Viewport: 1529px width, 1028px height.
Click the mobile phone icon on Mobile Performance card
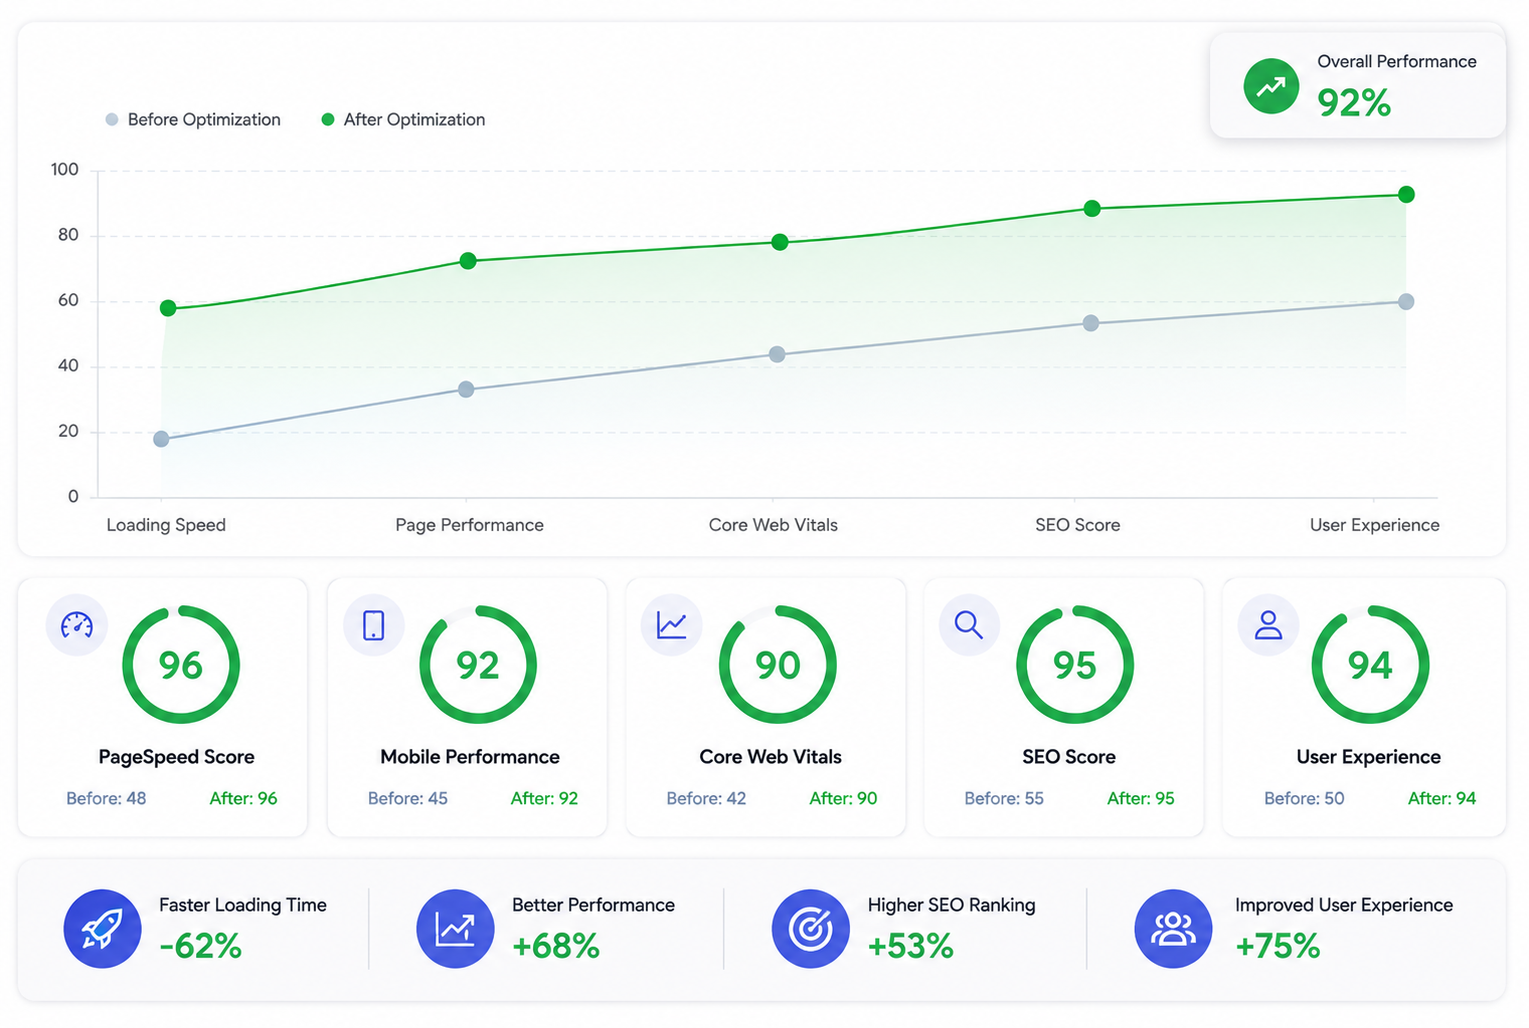tap(374, 625)
